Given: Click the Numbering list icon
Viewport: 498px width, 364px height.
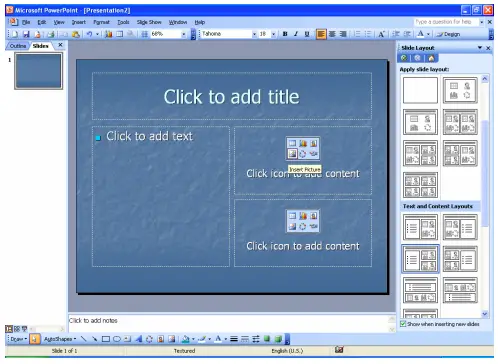Looking at the screenshot, I should [x=357, y=34].
